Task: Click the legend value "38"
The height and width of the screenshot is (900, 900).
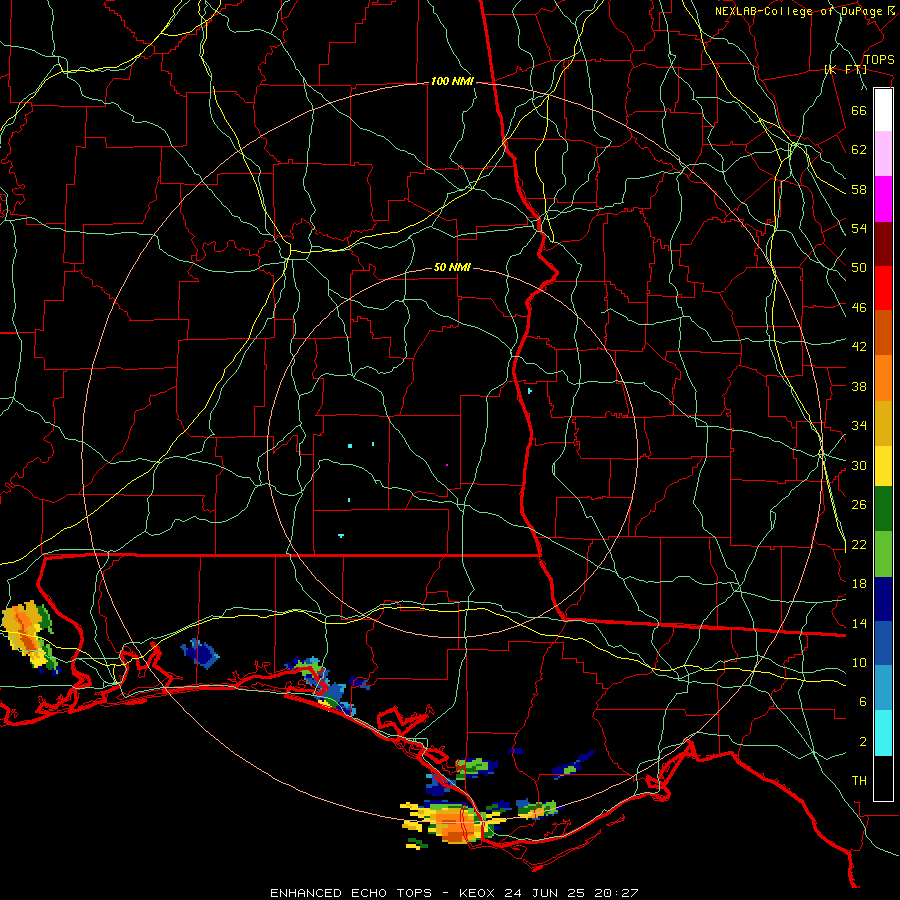Action: (x=859, y=386)
